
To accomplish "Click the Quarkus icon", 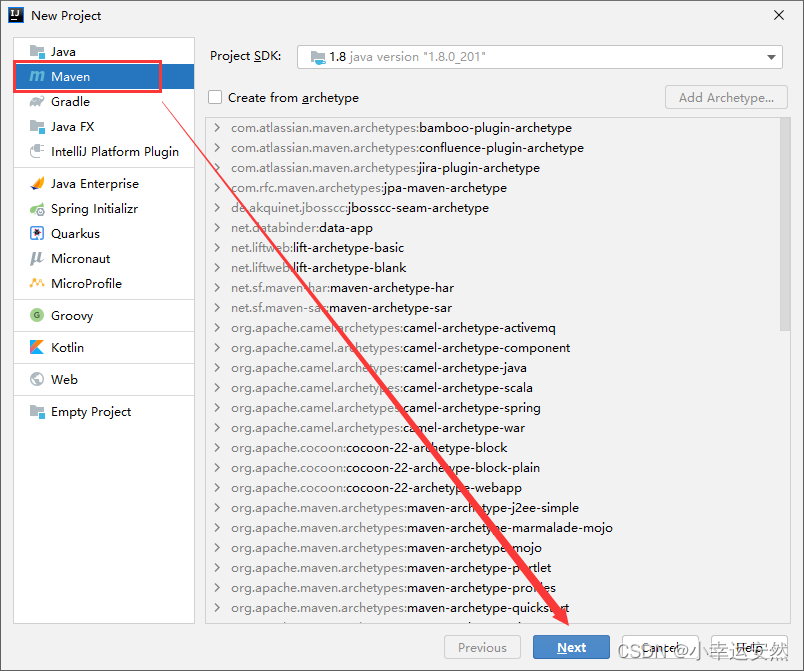I will coord(37,233).
